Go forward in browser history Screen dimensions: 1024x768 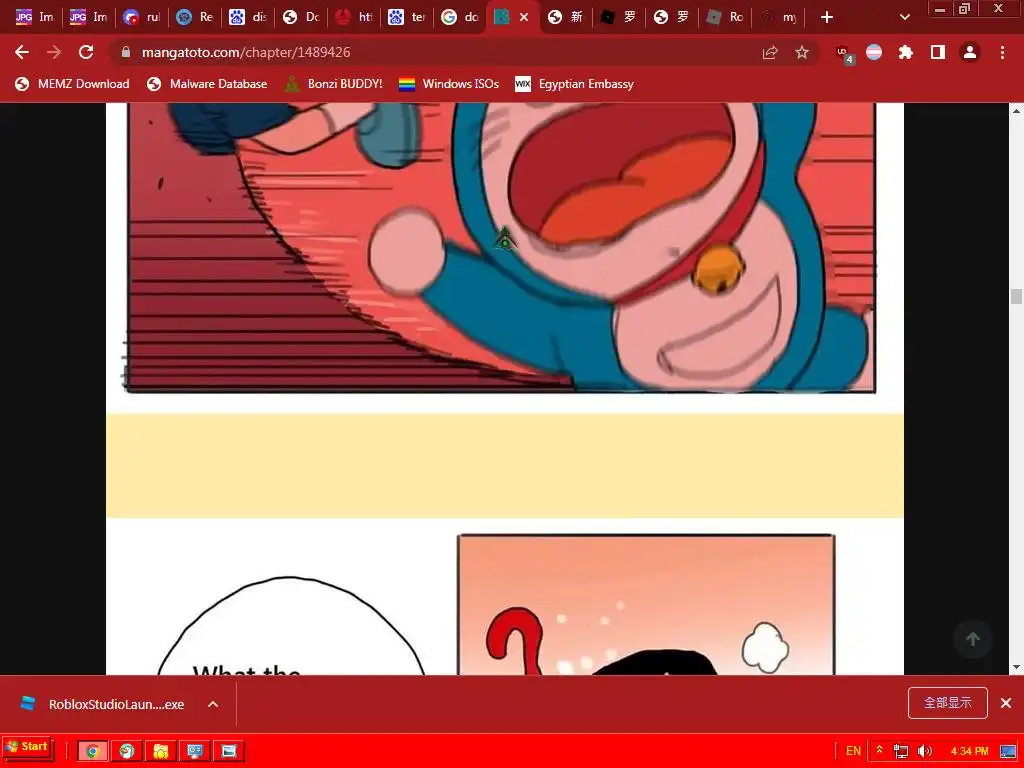54,52
